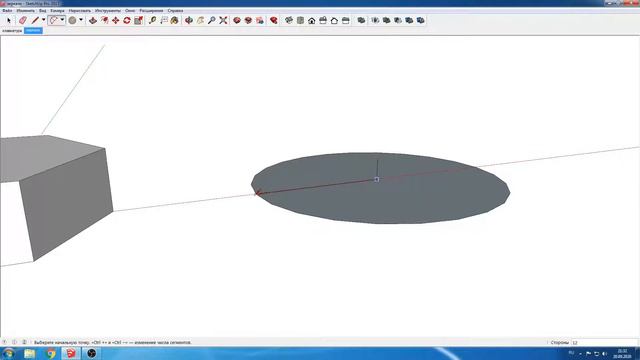Pick the Scale tool
Viewport: 640px width, 360px height.
[x=138, y=20]
